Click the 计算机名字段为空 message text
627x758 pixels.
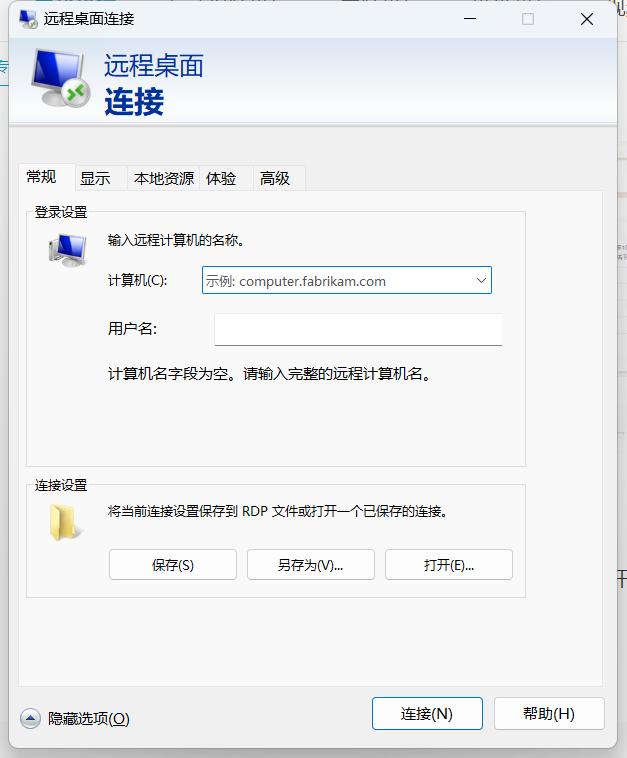pyautogui.click(x=269, y=374)
